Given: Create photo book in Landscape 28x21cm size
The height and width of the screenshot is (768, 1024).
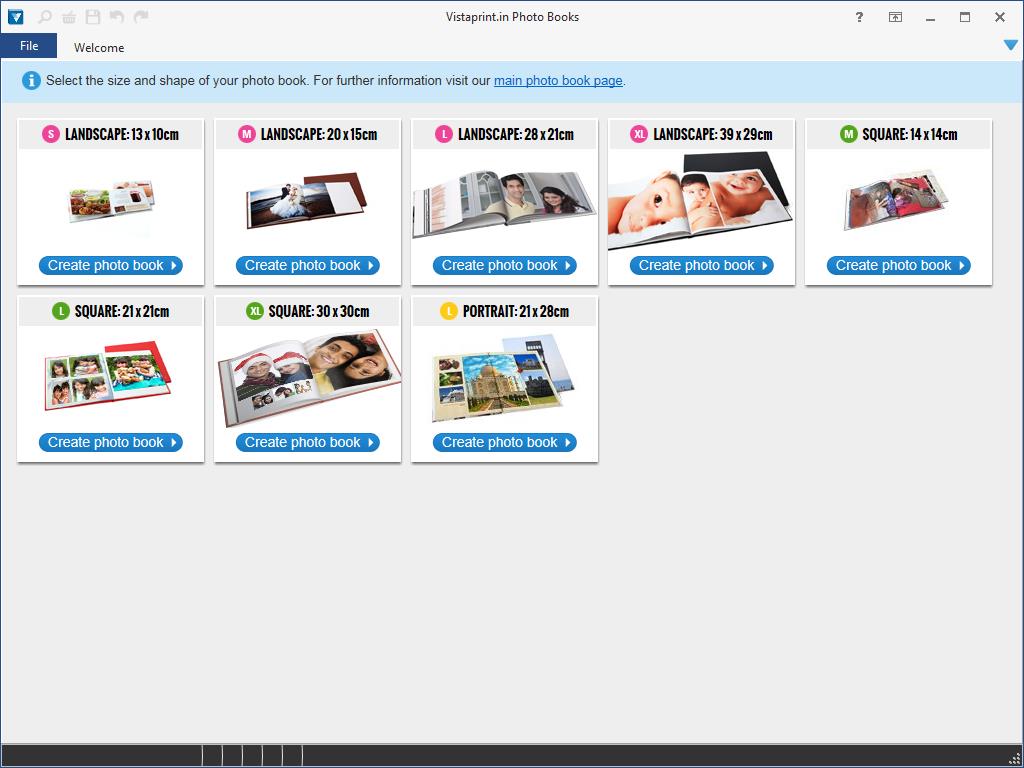Looking at the screenshot, I should [504, 265].
